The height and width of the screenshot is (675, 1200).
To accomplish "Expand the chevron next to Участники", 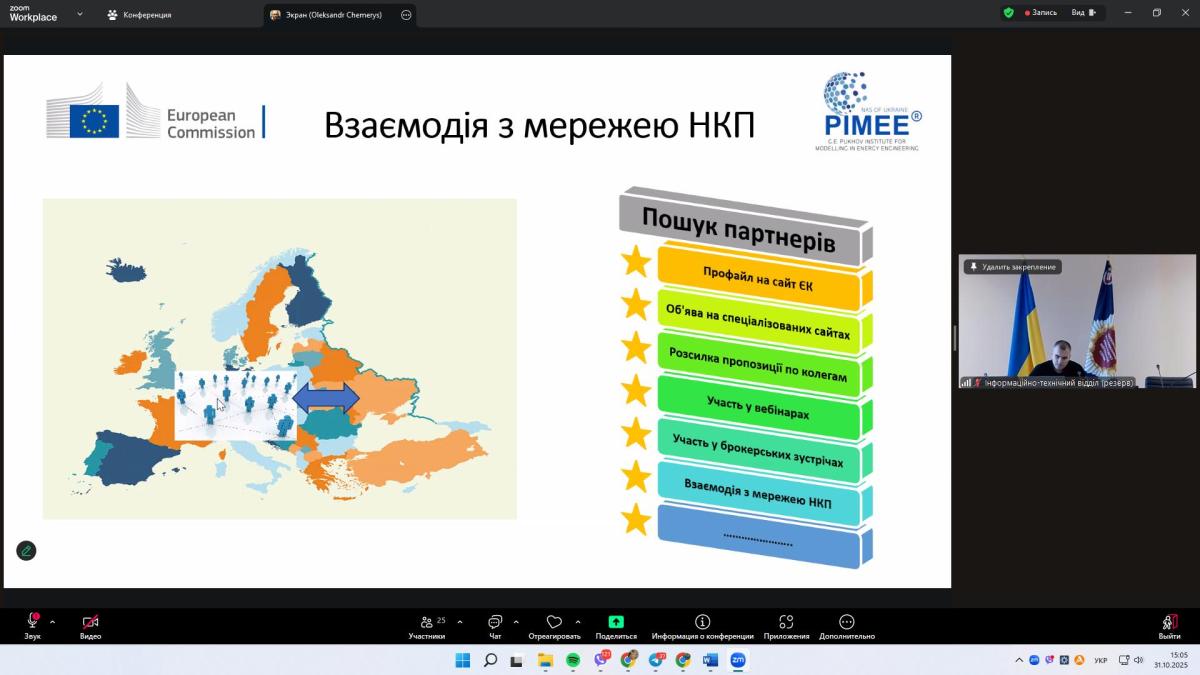I will tap(460, 621).
